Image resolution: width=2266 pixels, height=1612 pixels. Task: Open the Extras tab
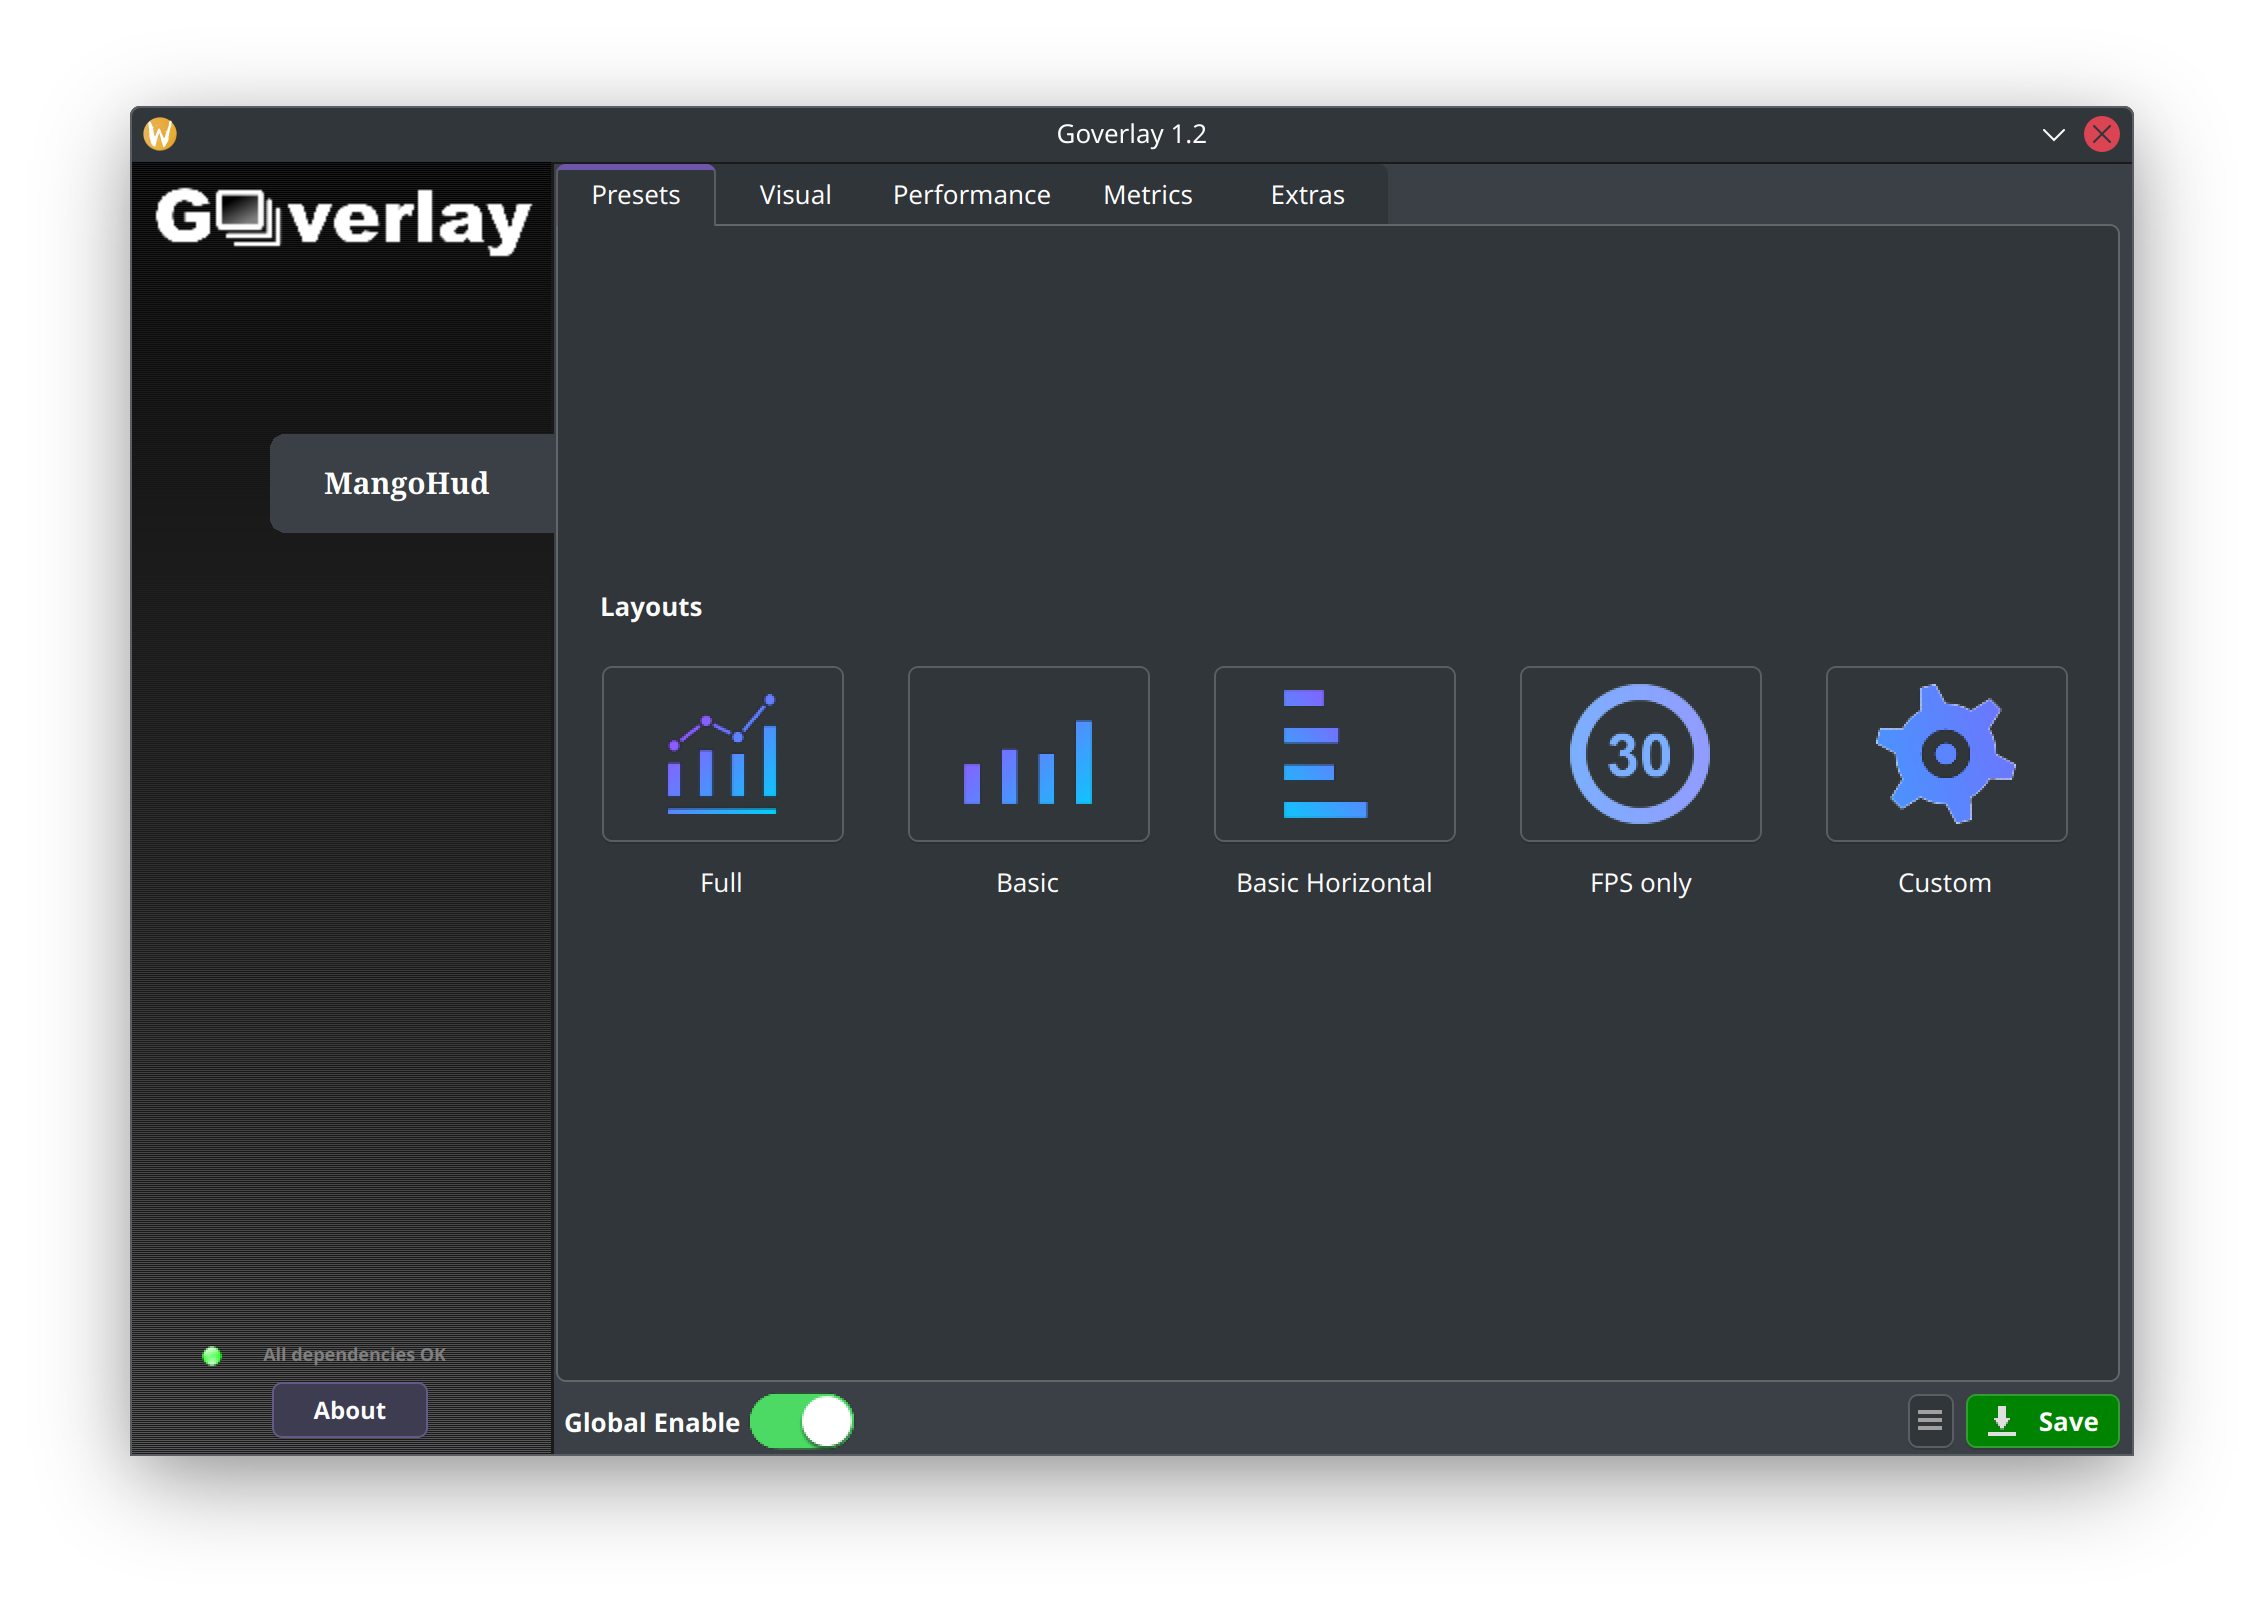point(1307,195)
